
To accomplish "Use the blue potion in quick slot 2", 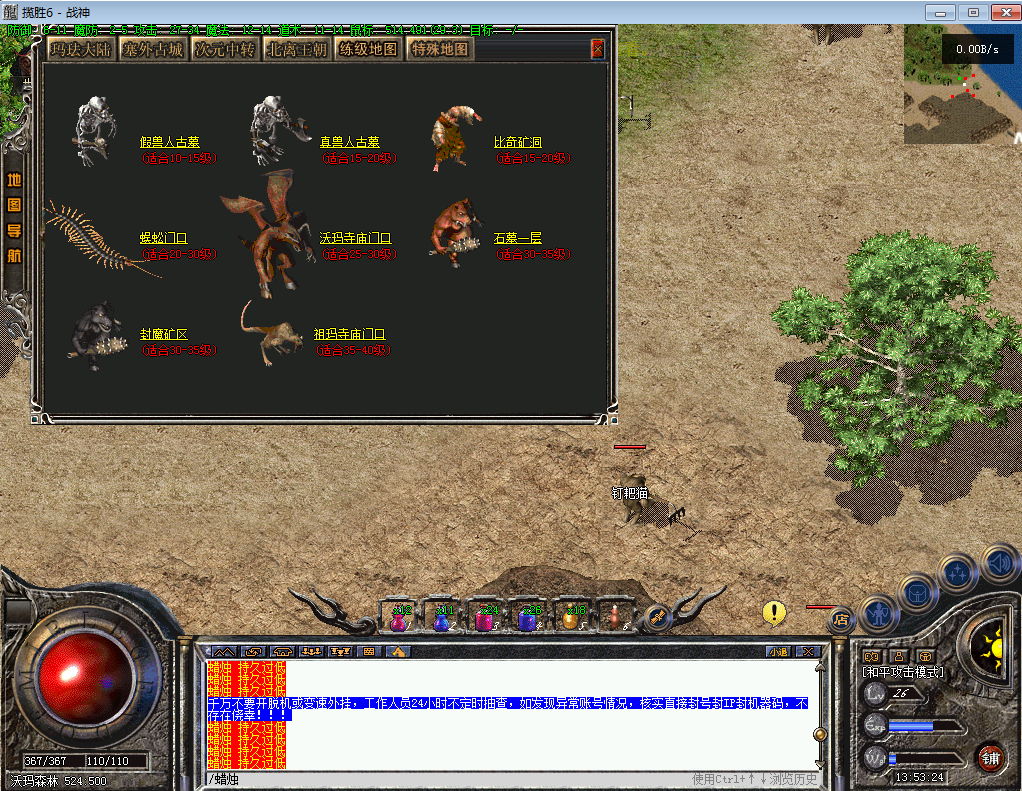I will [442, 617].
